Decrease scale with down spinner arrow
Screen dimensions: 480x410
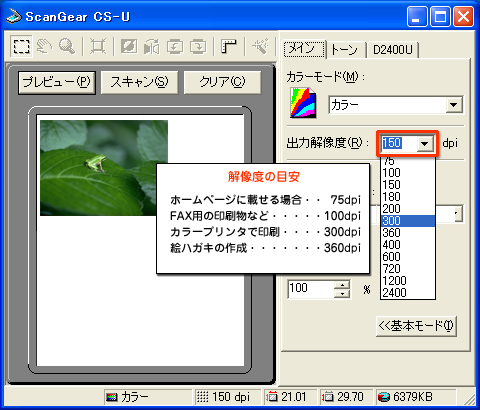coord(342,294)
